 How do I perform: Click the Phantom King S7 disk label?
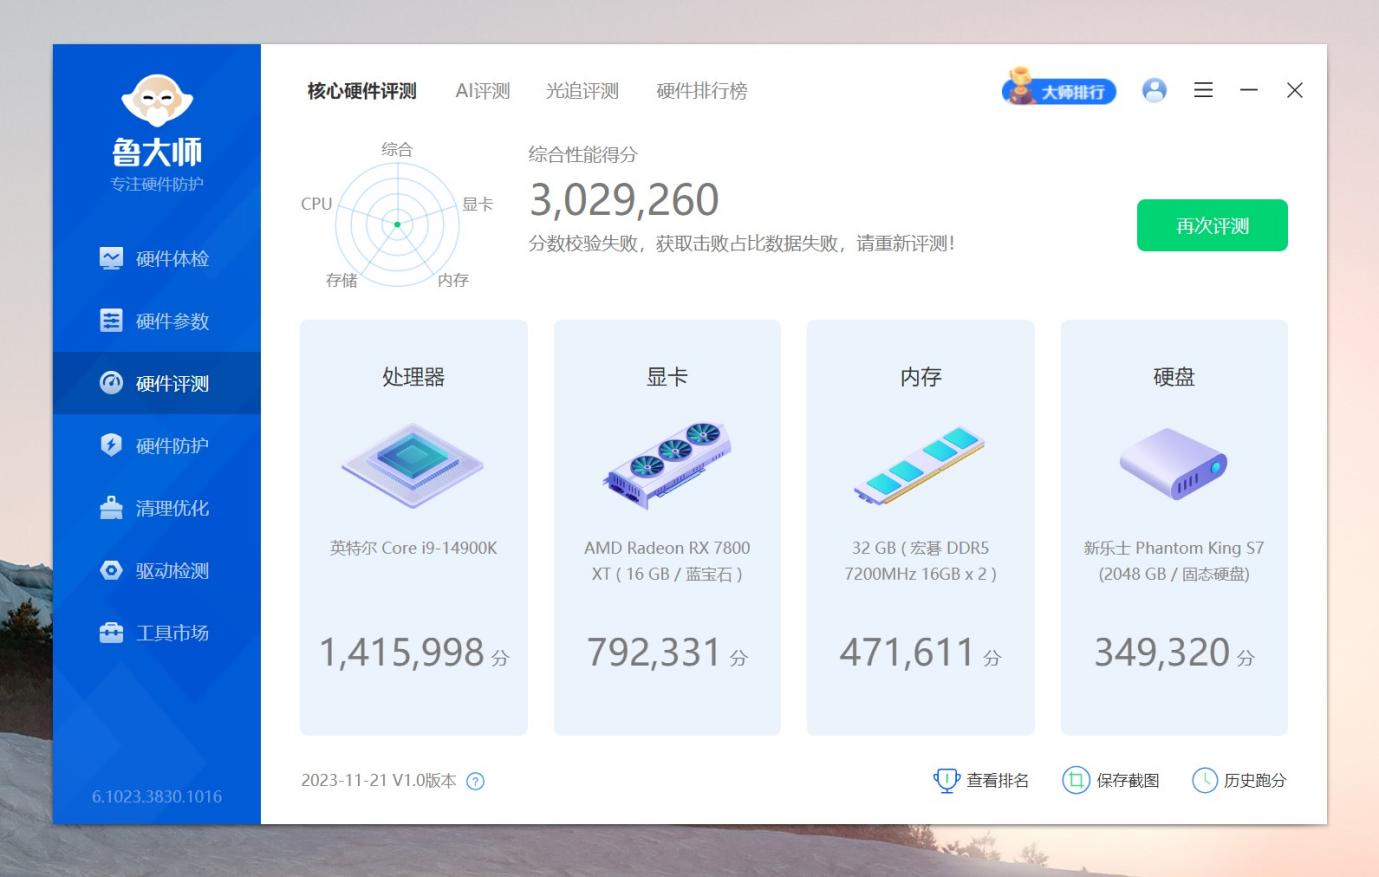(1174, 561)
